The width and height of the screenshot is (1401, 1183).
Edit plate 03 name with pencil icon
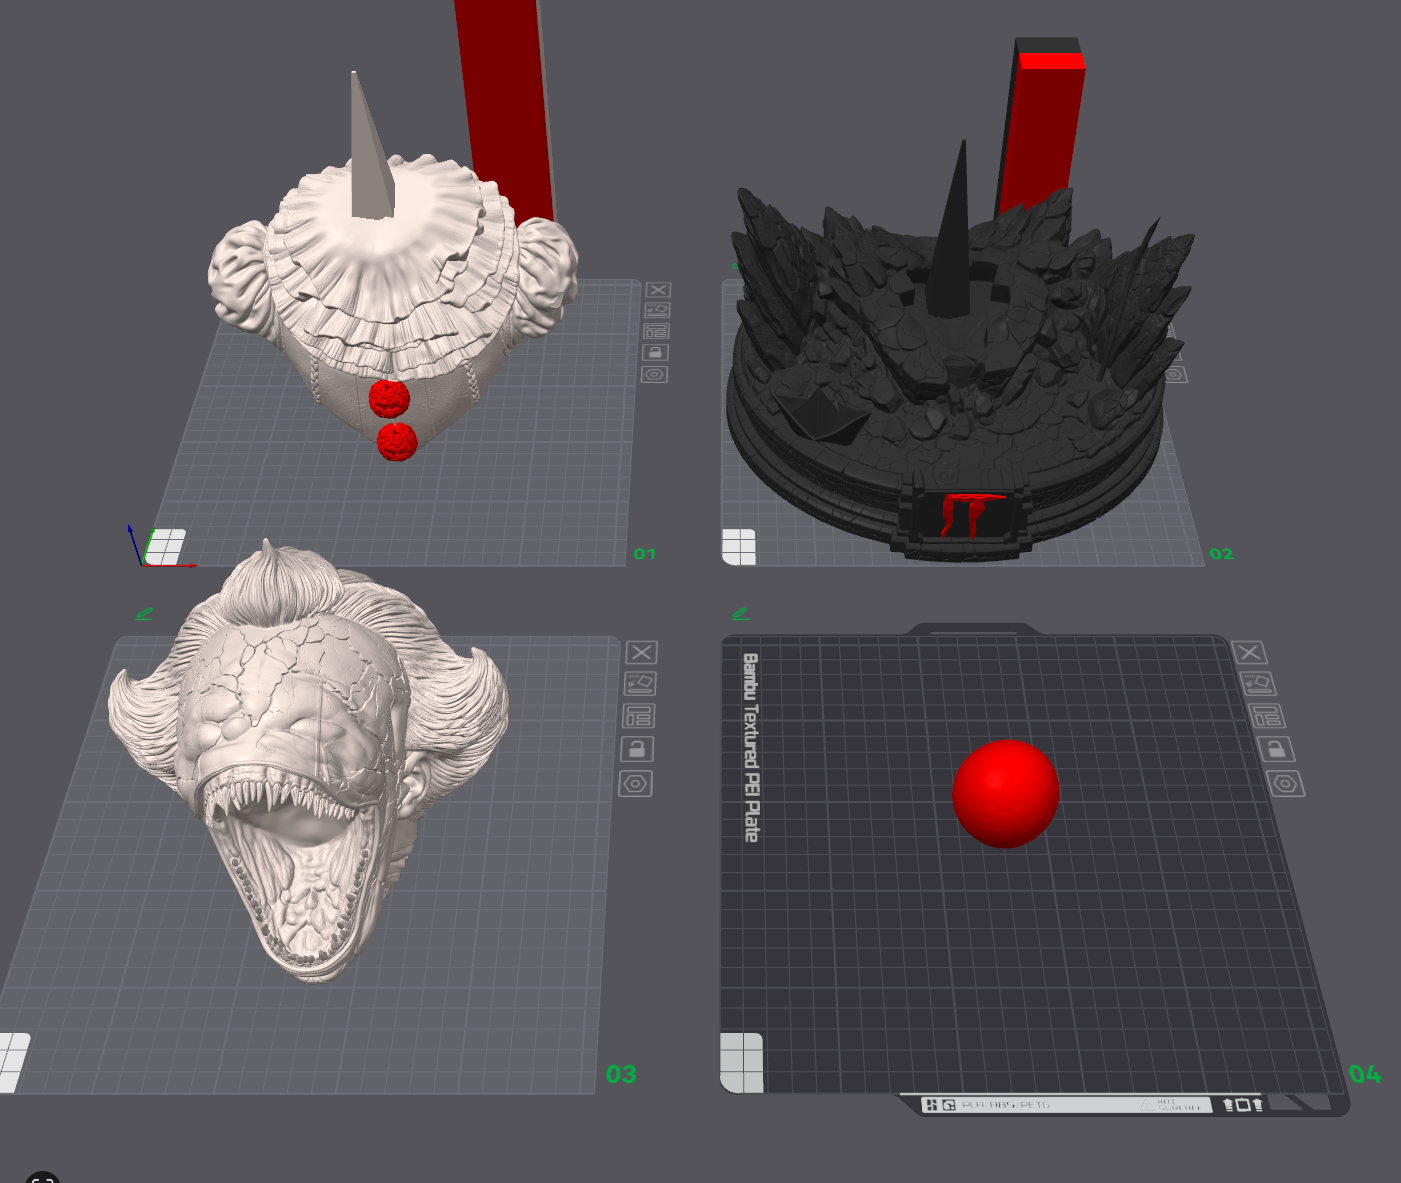(x=145, y=613)
